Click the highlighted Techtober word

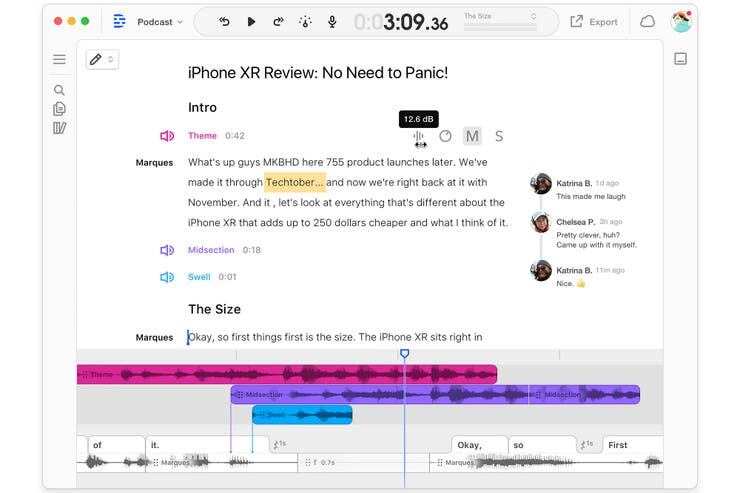click(294, 182)
